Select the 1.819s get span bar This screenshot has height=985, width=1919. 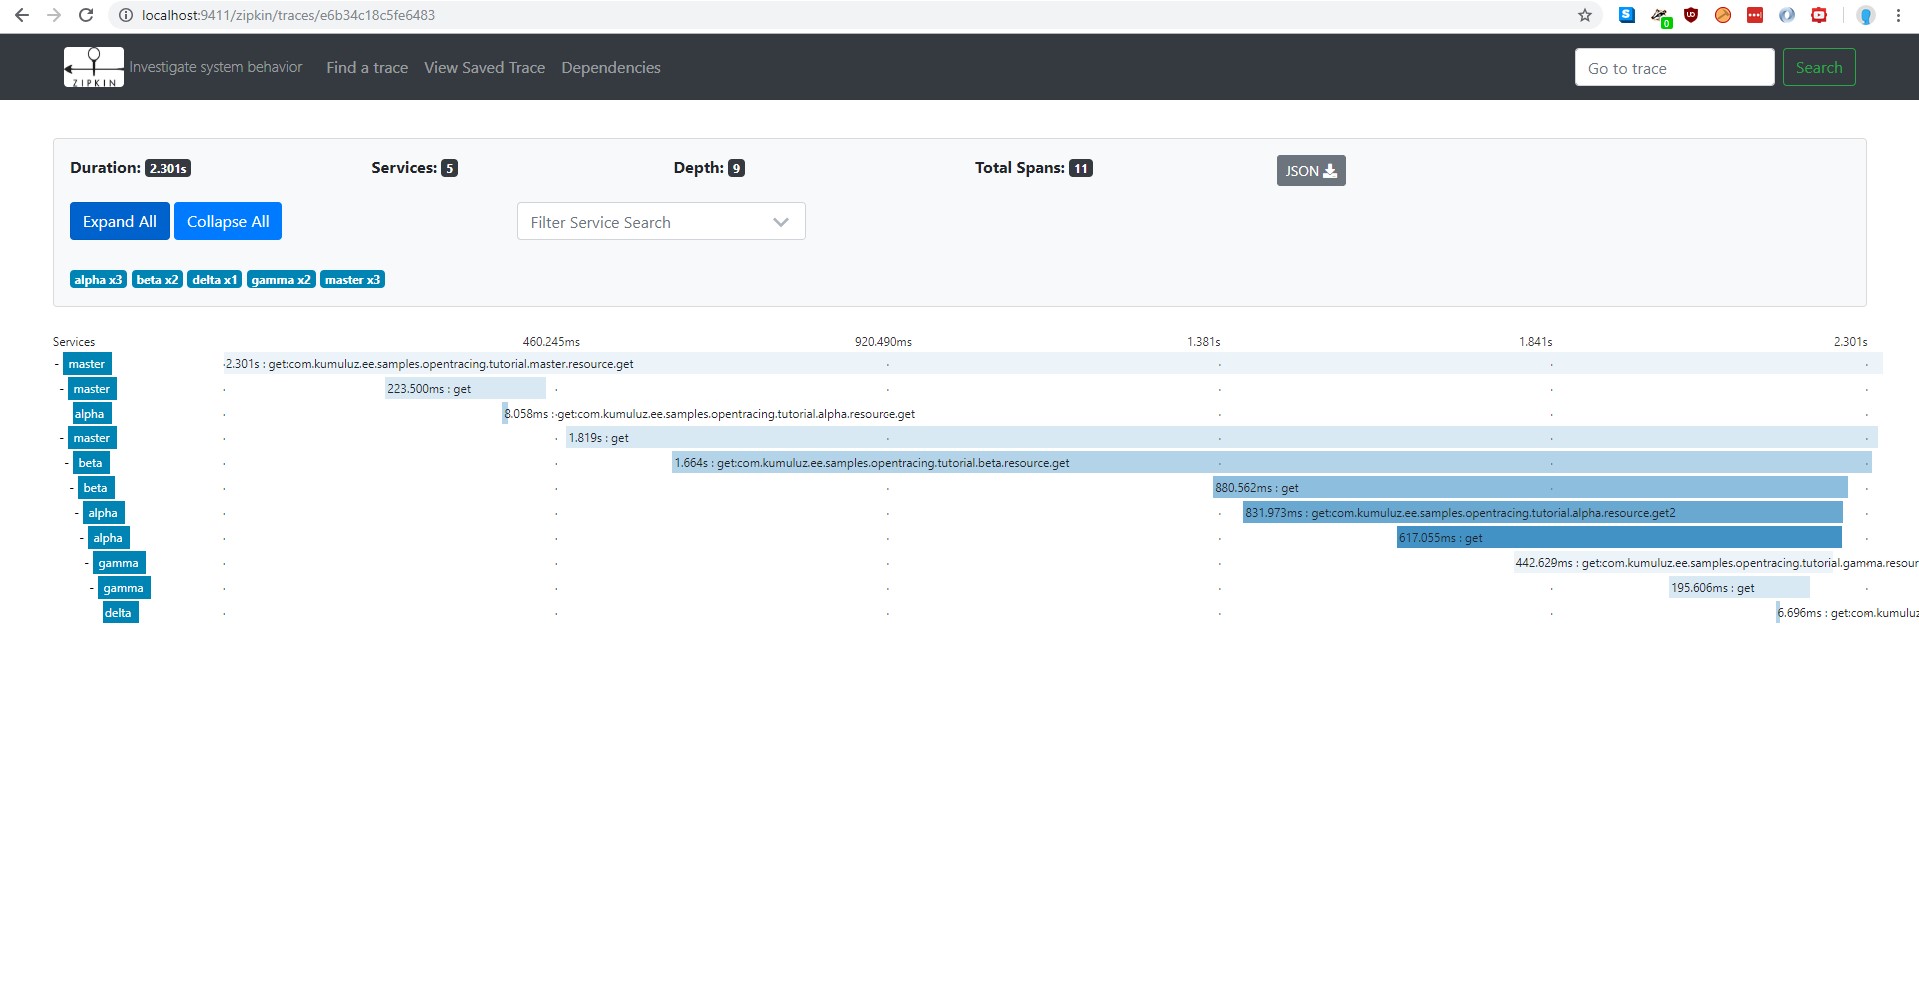[x=1222, y=438]
